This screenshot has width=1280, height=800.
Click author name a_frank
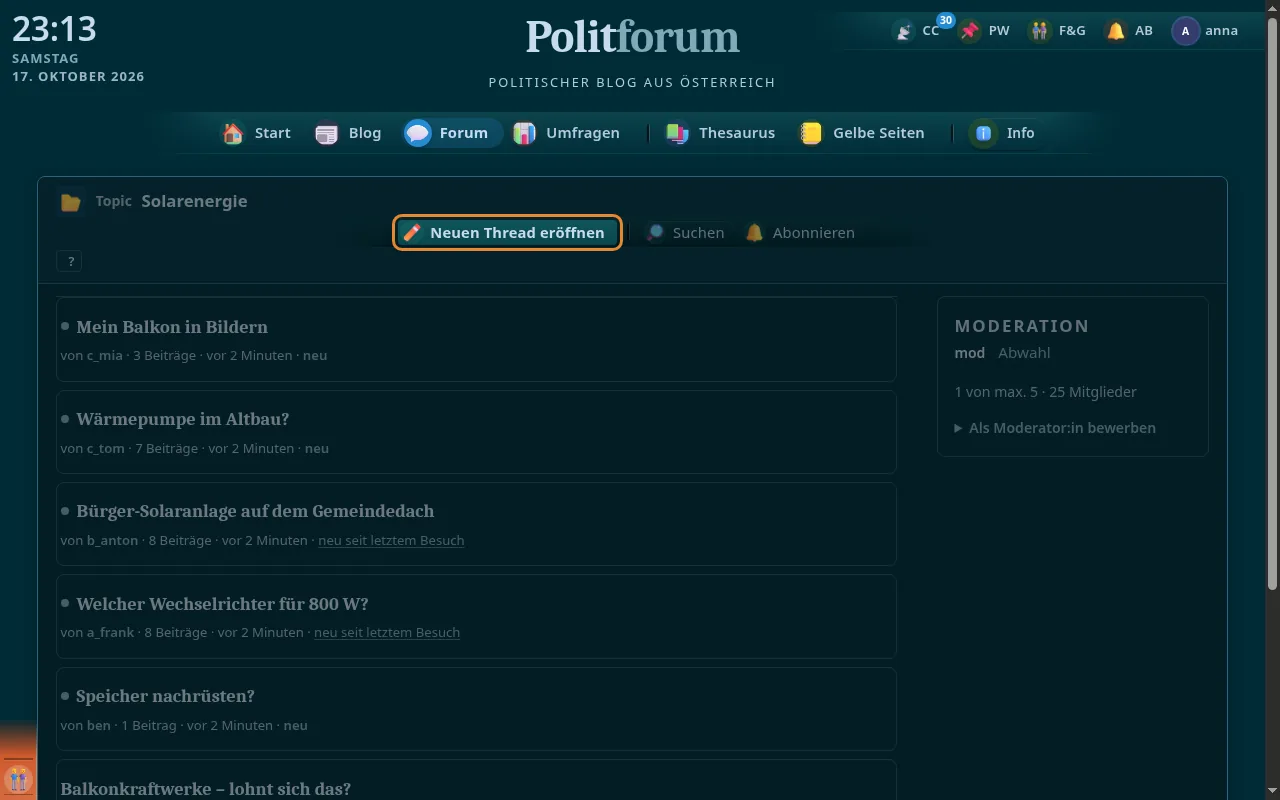[111, 633]
